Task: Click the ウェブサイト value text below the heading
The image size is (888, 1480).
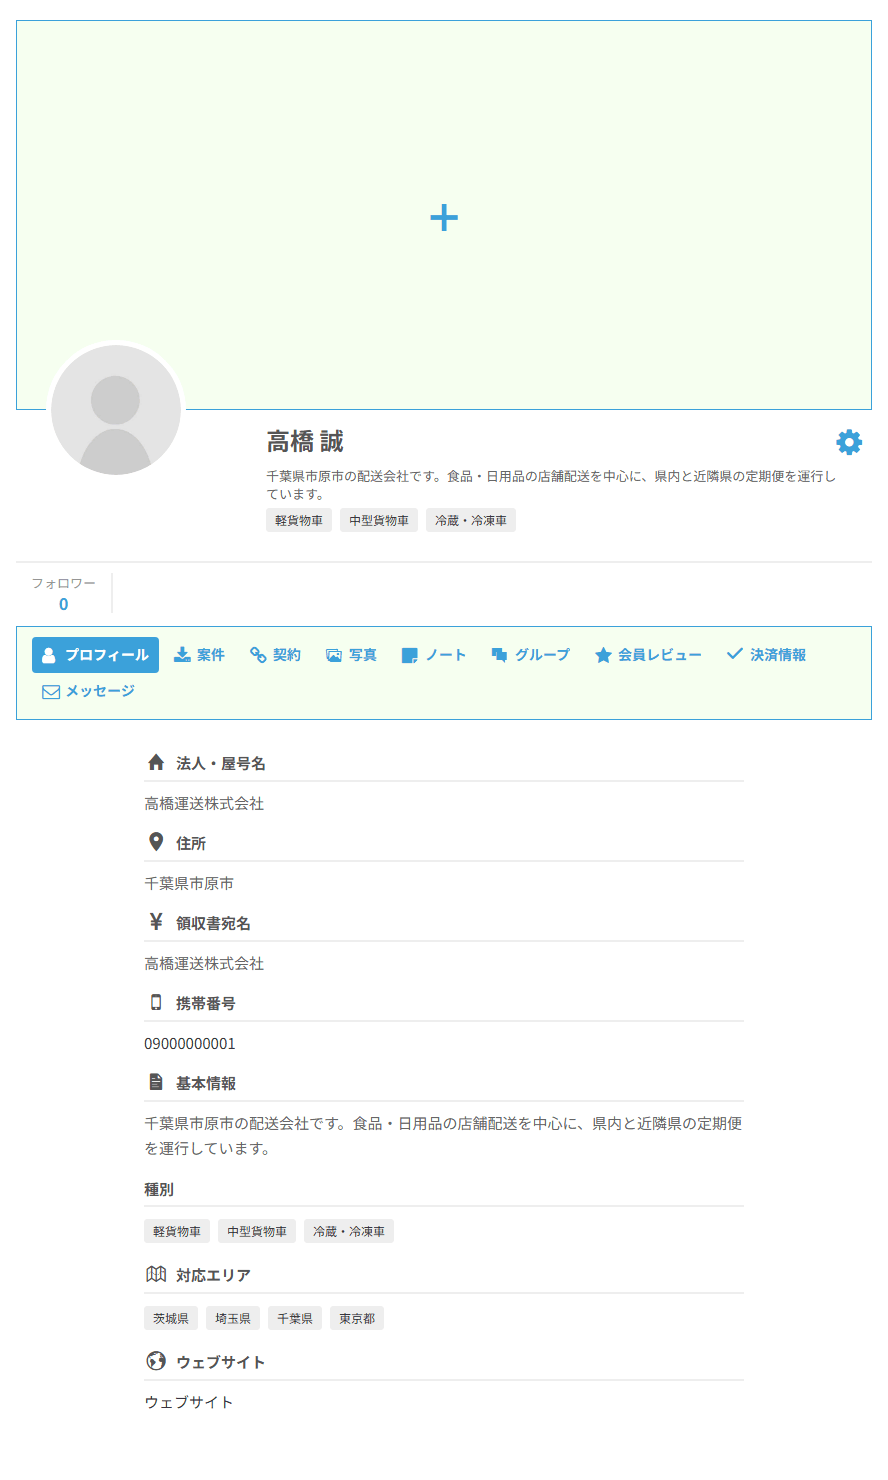Action: tap(189, 1402)
